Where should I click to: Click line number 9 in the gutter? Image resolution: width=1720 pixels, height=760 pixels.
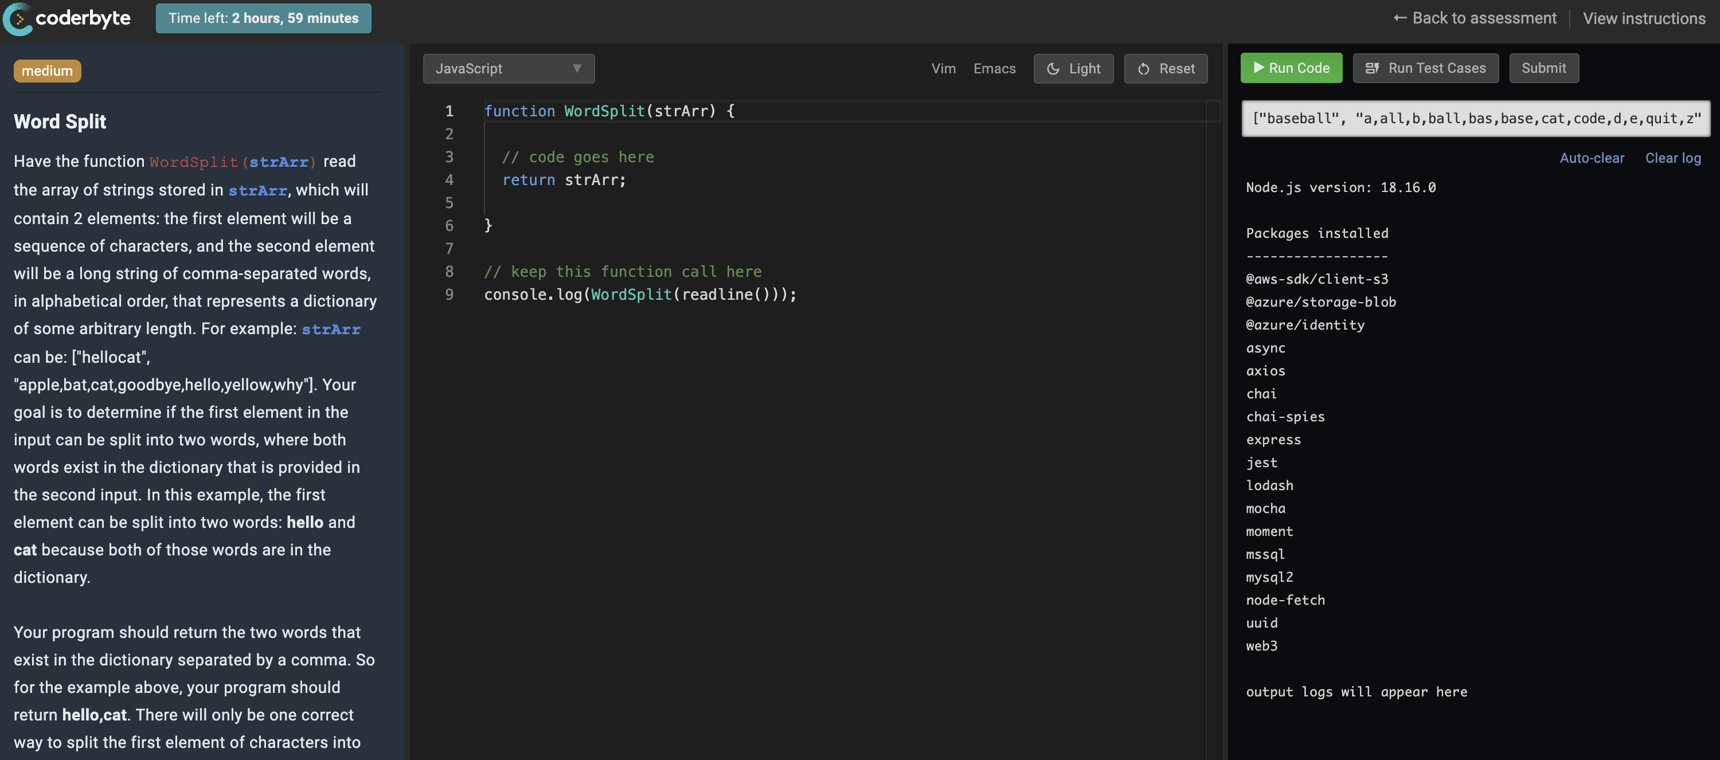pyautogui.click(x=449, y=295)
